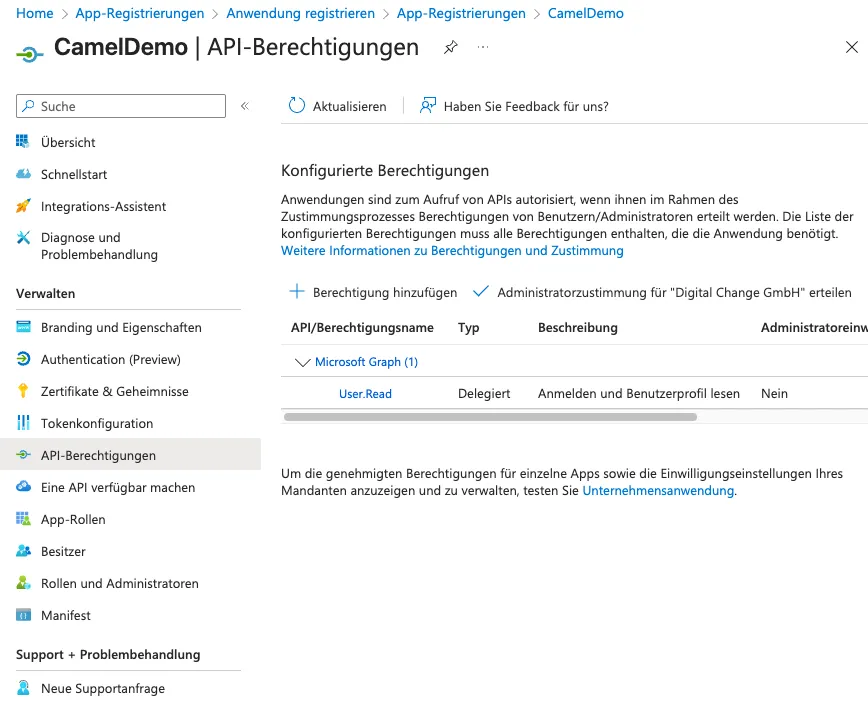Collapse the Microsoft Graph (1) chevron
Screen dimensions: 868x707
click(302, 362)
